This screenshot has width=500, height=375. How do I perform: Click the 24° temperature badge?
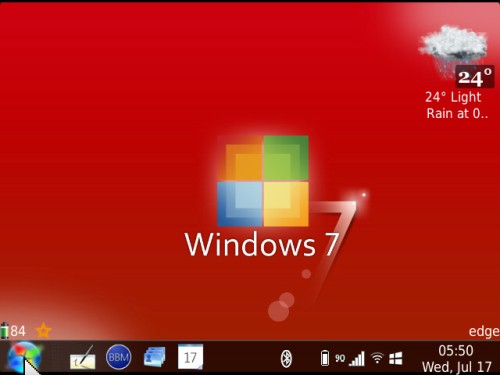[x=475, y=77]
